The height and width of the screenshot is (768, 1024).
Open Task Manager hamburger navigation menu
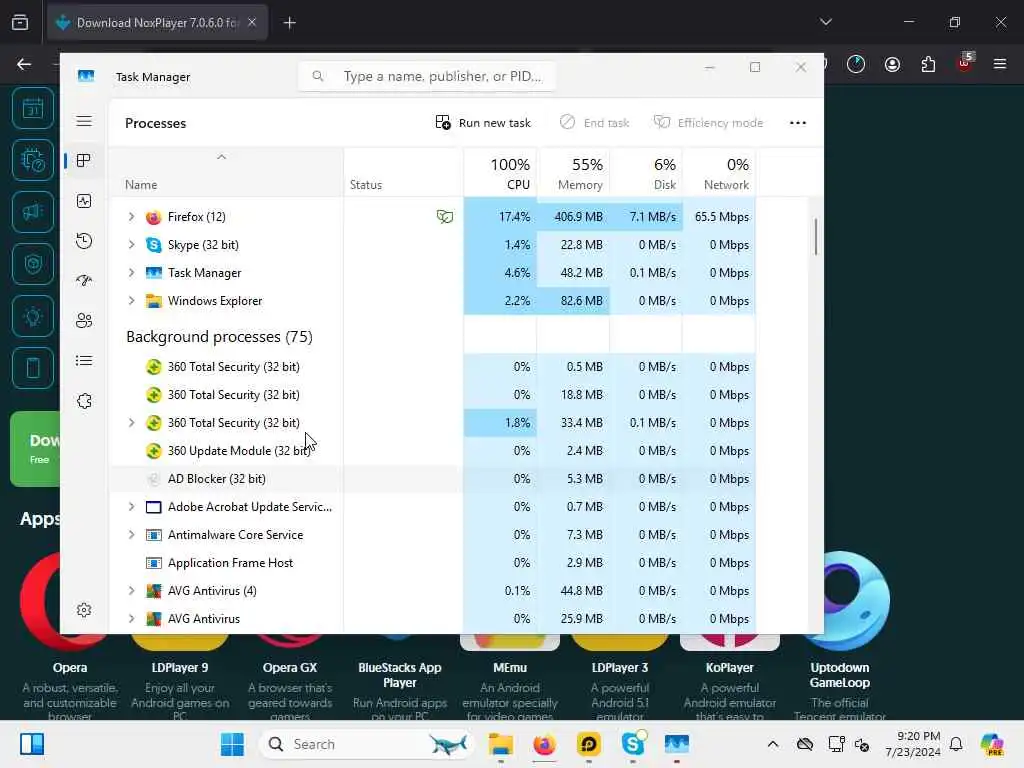point(84,121)
